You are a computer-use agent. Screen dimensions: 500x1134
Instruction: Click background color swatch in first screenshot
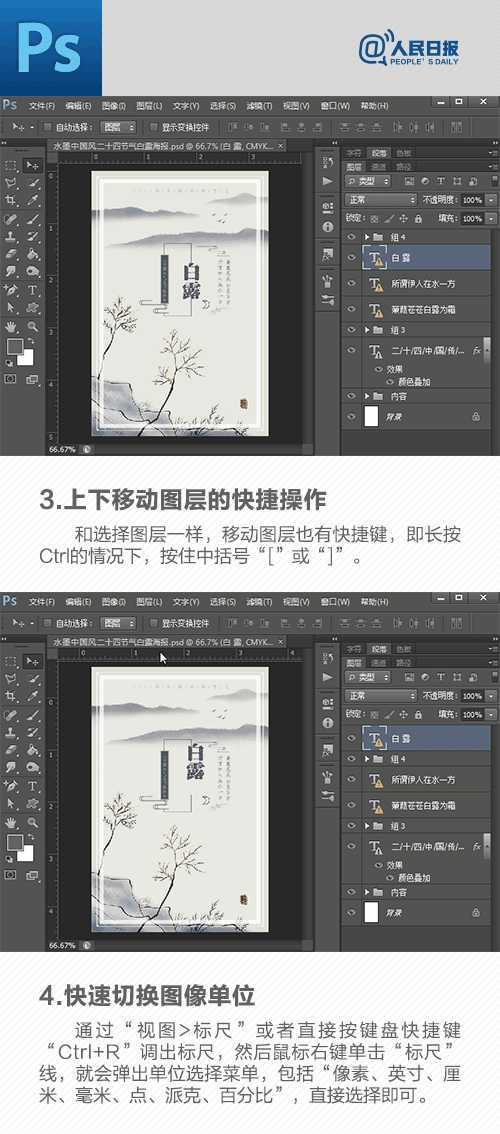click(x=27, y=357)
